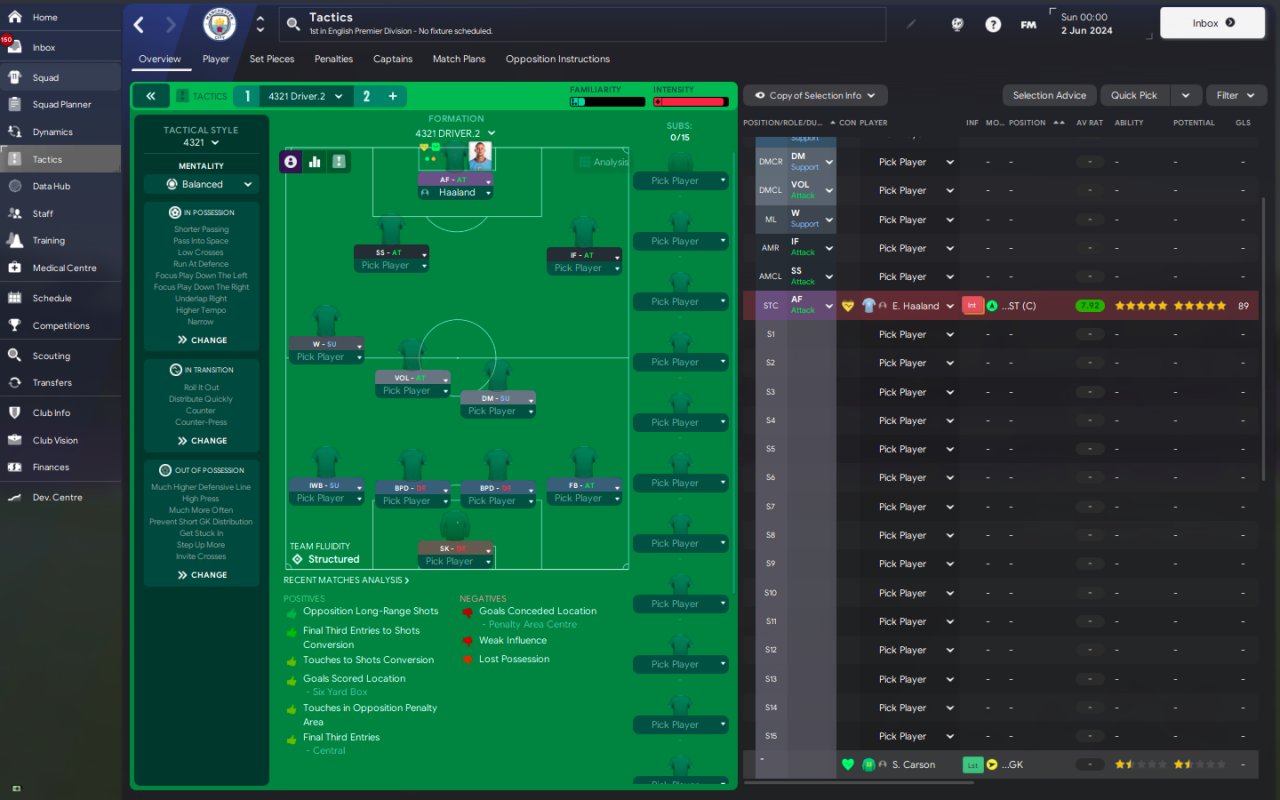Open the Squad Planner sidebar icon
Viewport: 1280px width, 800px height.
[x=14, y=104]
